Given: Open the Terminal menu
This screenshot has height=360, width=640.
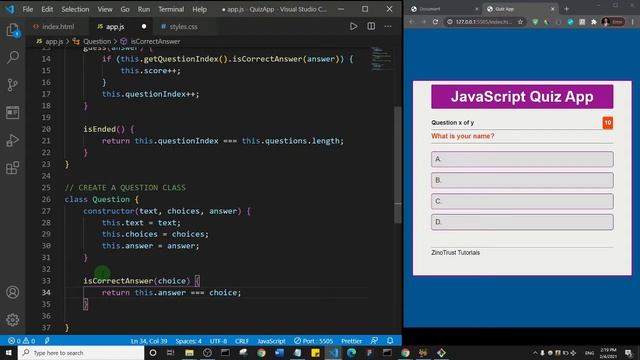Looking at the screenshot, I should click(x=171, y=9).
